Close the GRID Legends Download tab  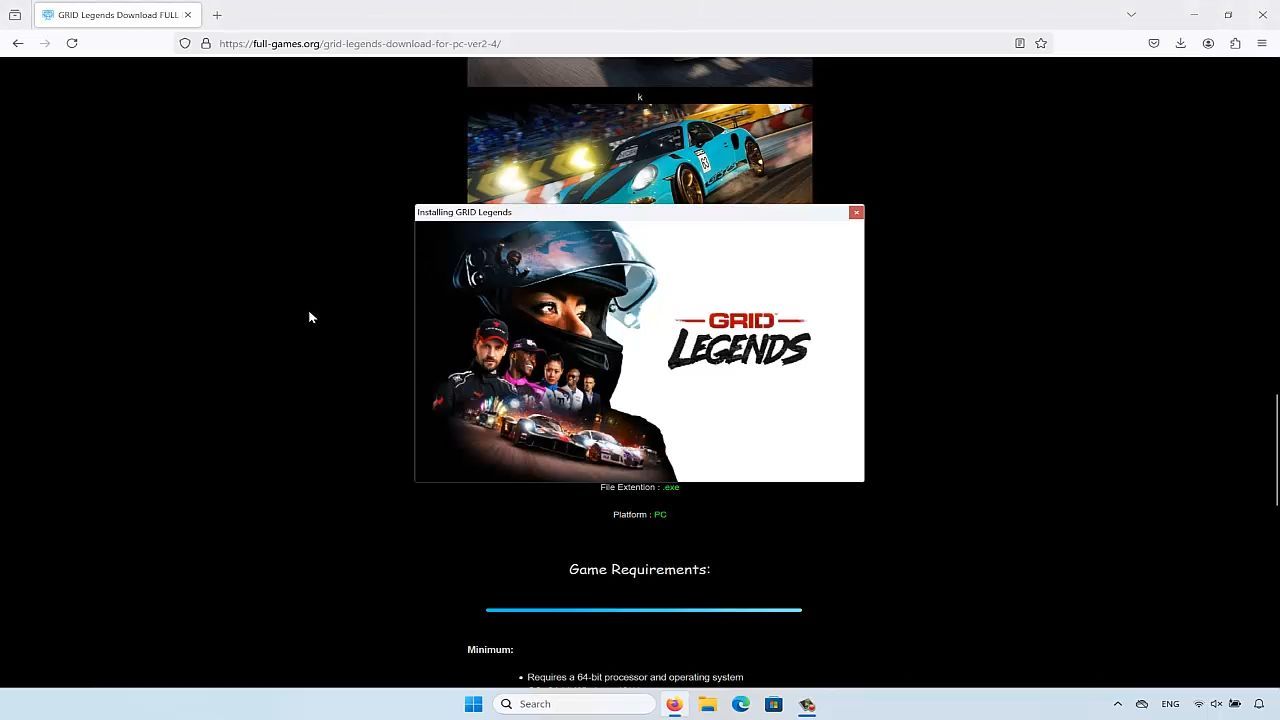coord(187,15)
